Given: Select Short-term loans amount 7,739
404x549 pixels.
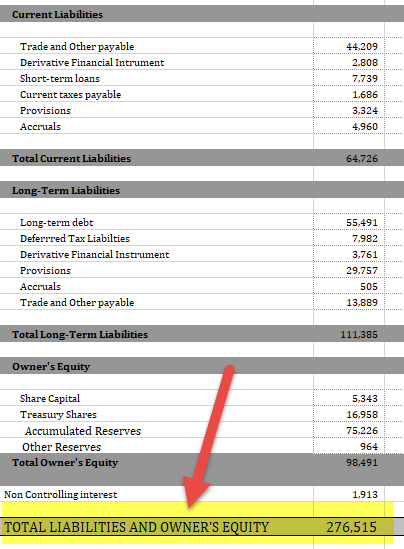Looking at the screenshot, I should 349,78.
